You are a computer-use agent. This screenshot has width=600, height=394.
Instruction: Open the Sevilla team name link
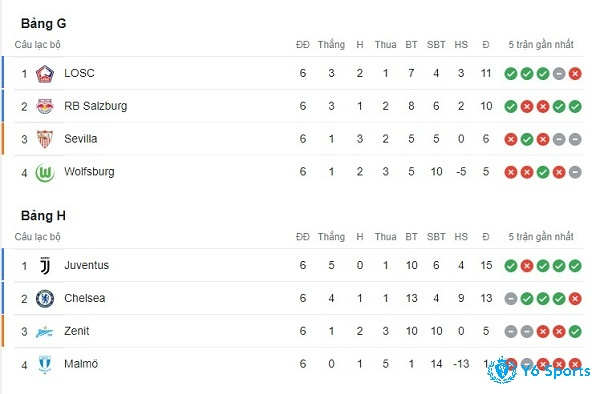[81, 138]
